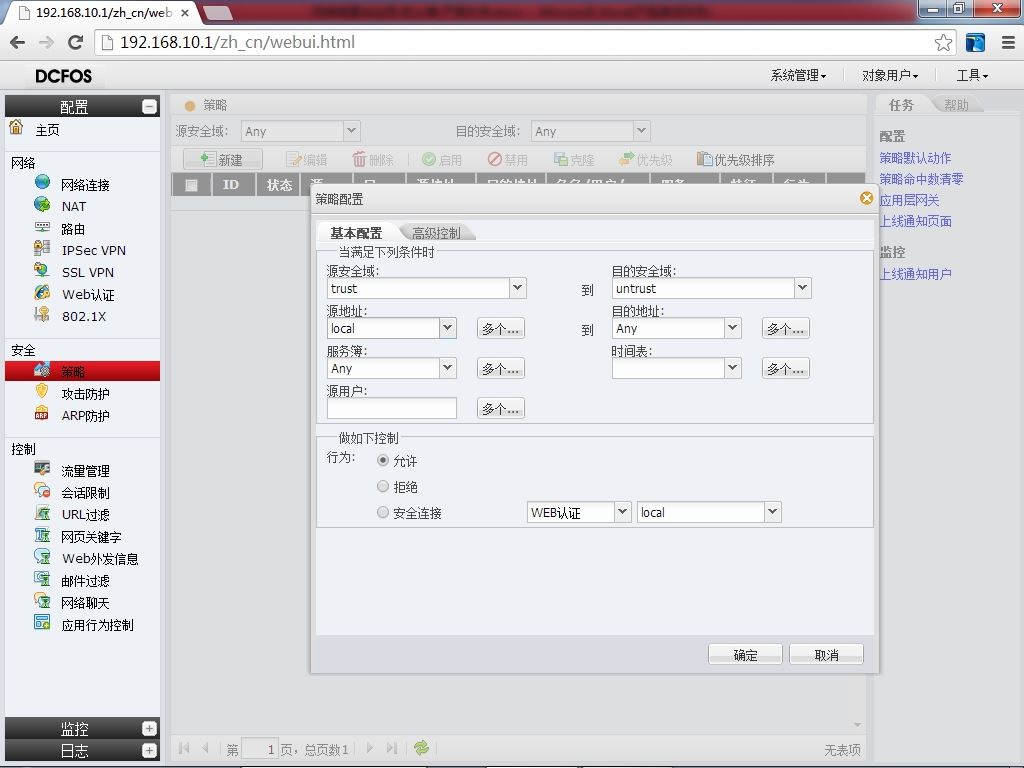Image resolution: width=1024 pixels, height=768 pixels.
Task: Click the 802.1X key icon
Action: (42, 314)
